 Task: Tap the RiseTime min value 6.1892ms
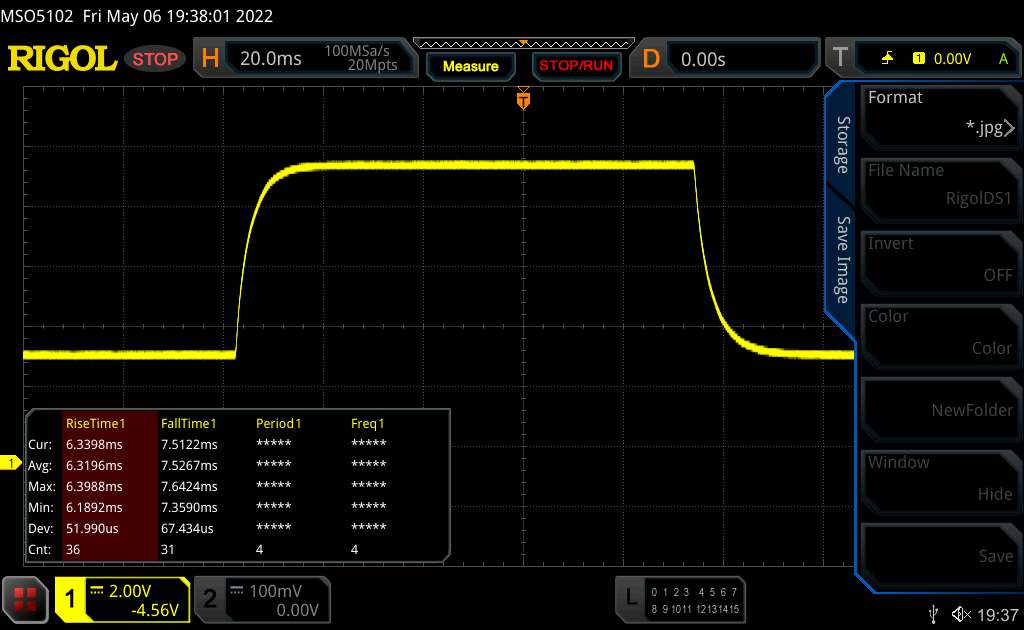[x=94, y=507]
